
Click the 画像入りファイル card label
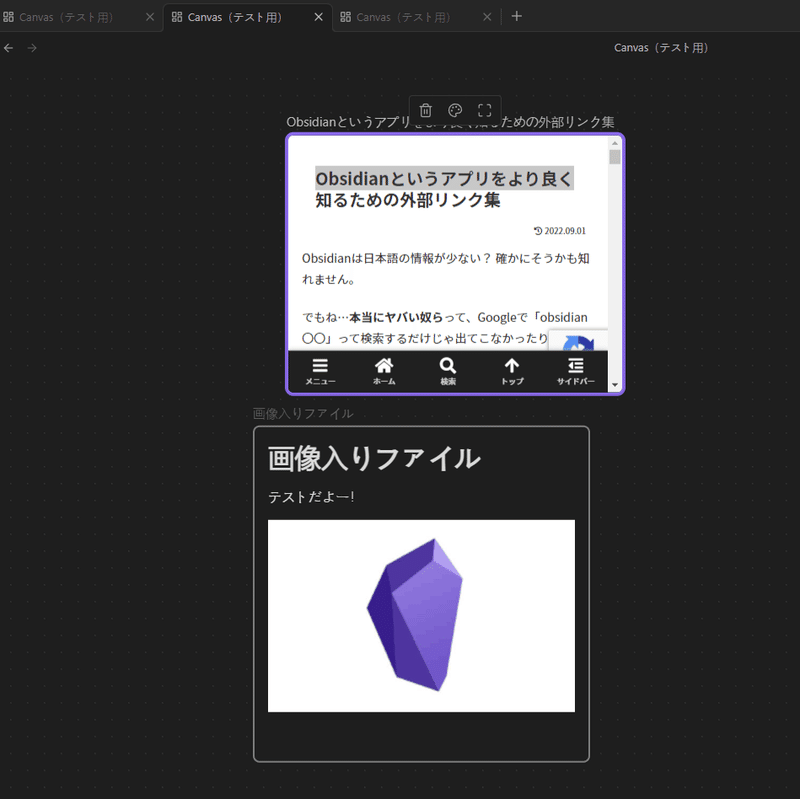point(303,413)
